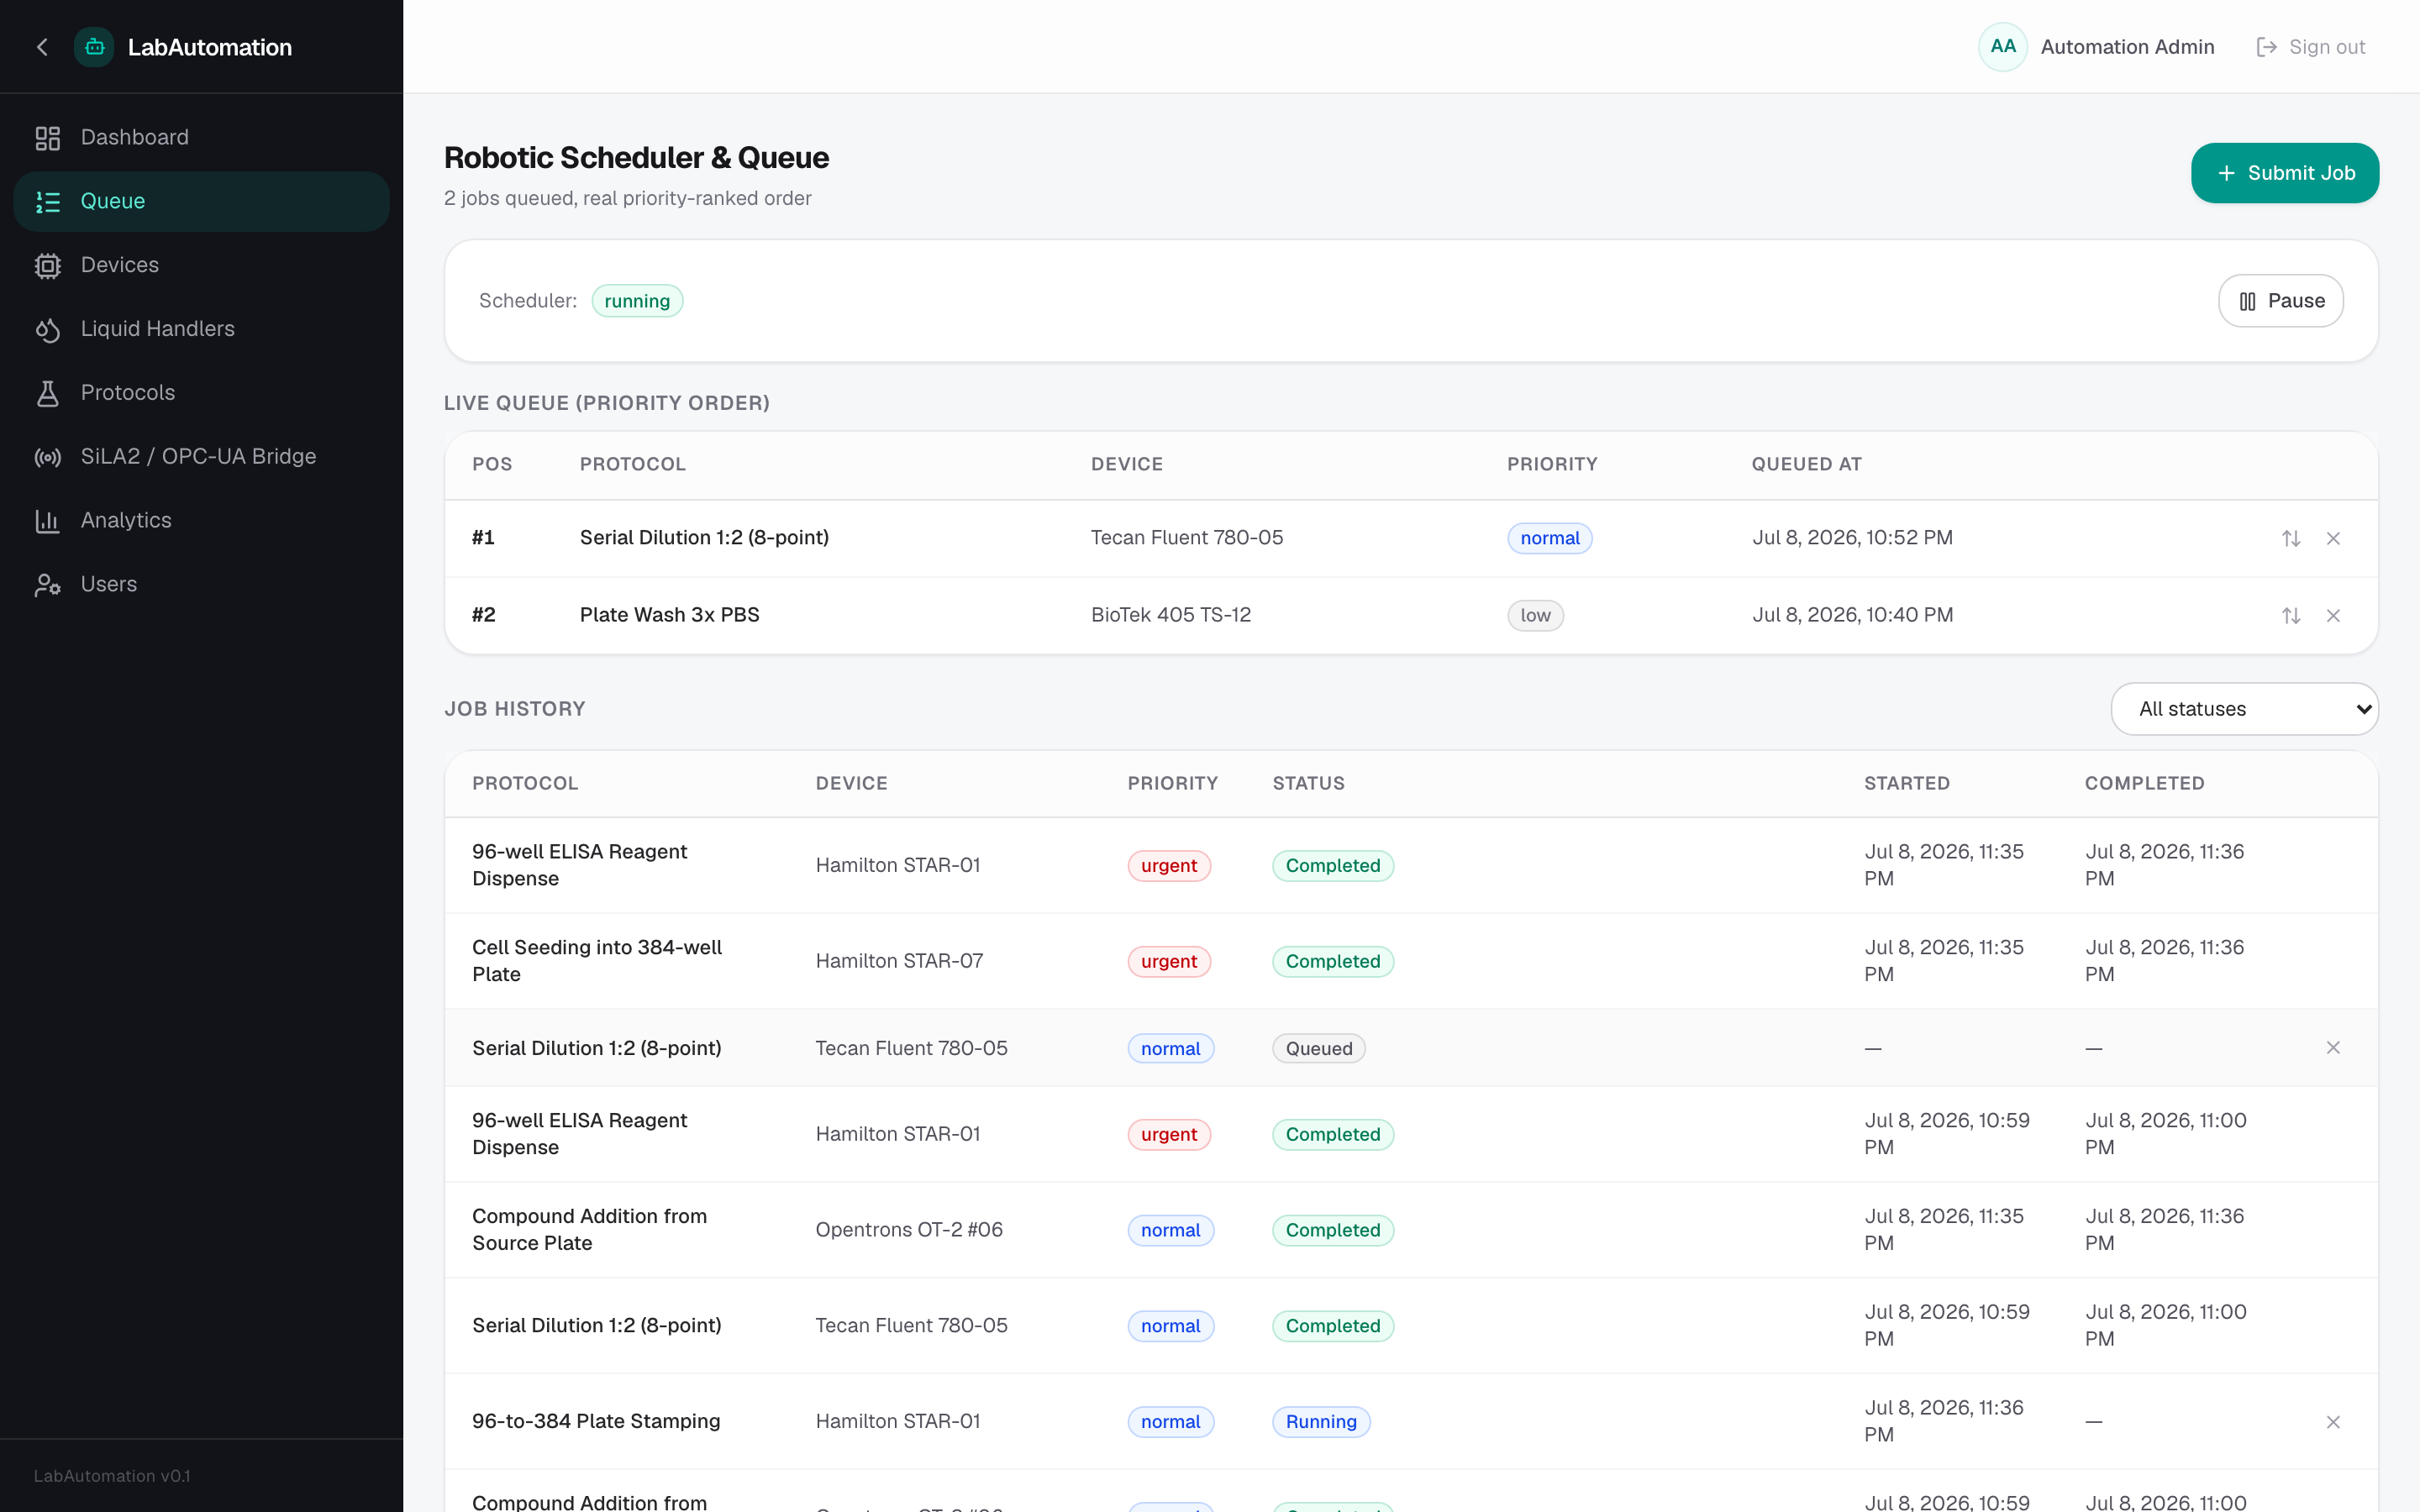The image size is (2420, 1512).
Task: Click the QUEUED AT column header
Action: coord(1806,465)
